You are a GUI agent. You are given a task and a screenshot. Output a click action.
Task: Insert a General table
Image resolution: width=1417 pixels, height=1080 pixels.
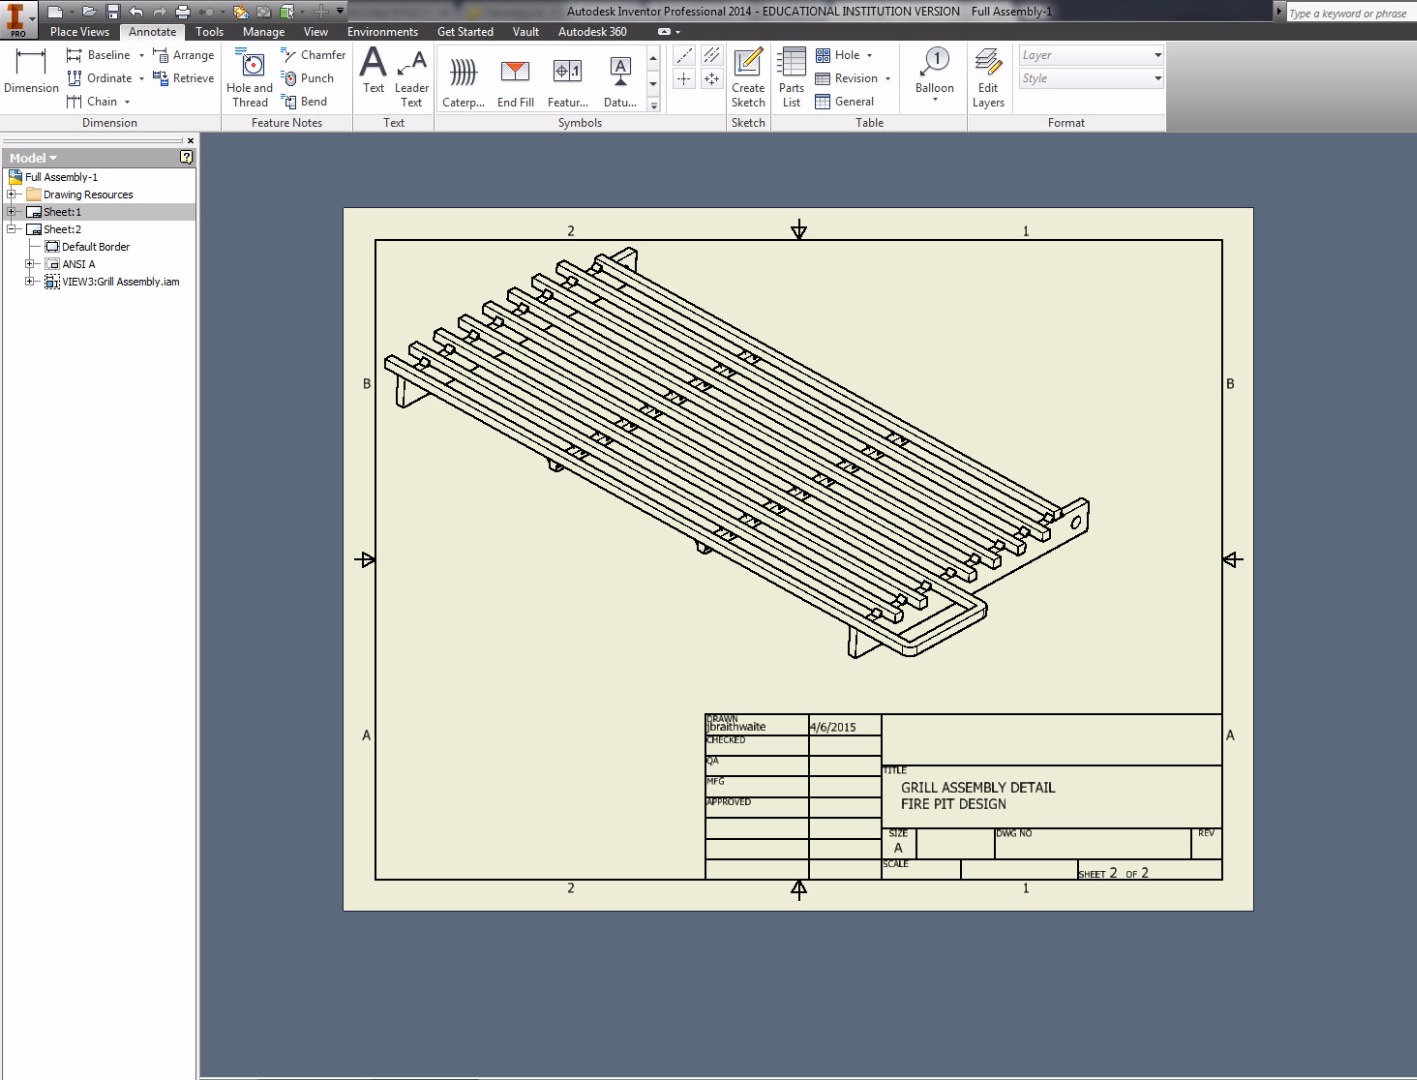tap(845, 101)
